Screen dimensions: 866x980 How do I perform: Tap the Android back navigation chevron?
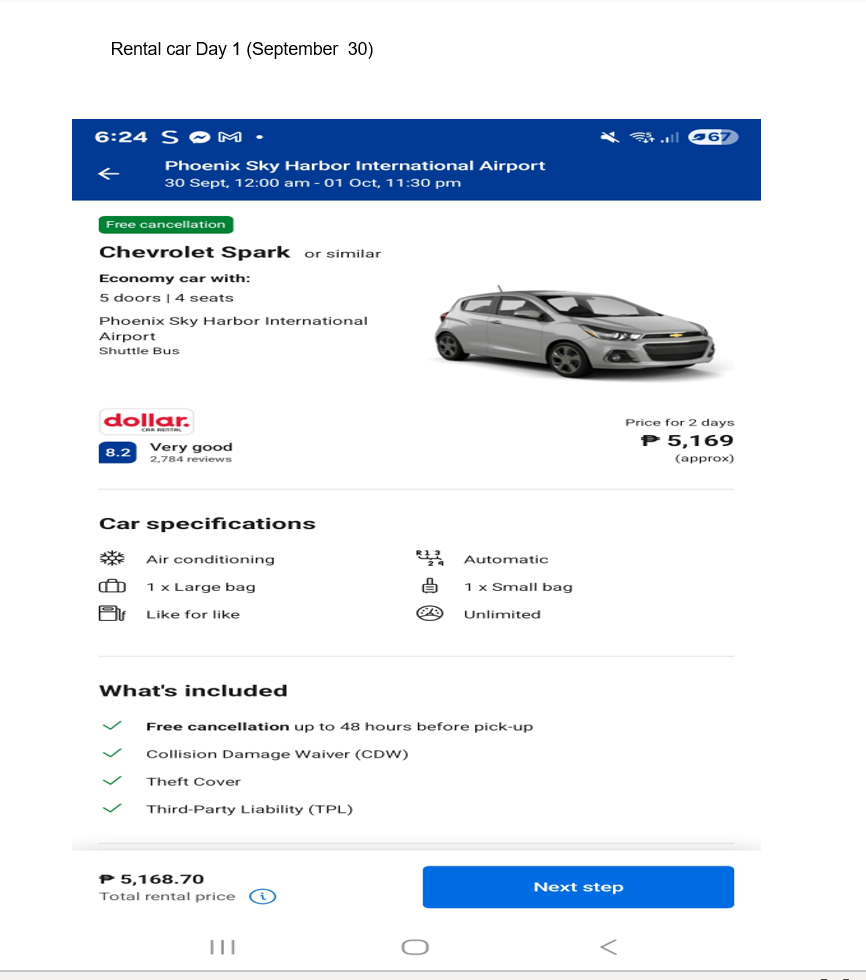(x=607, y=946)
